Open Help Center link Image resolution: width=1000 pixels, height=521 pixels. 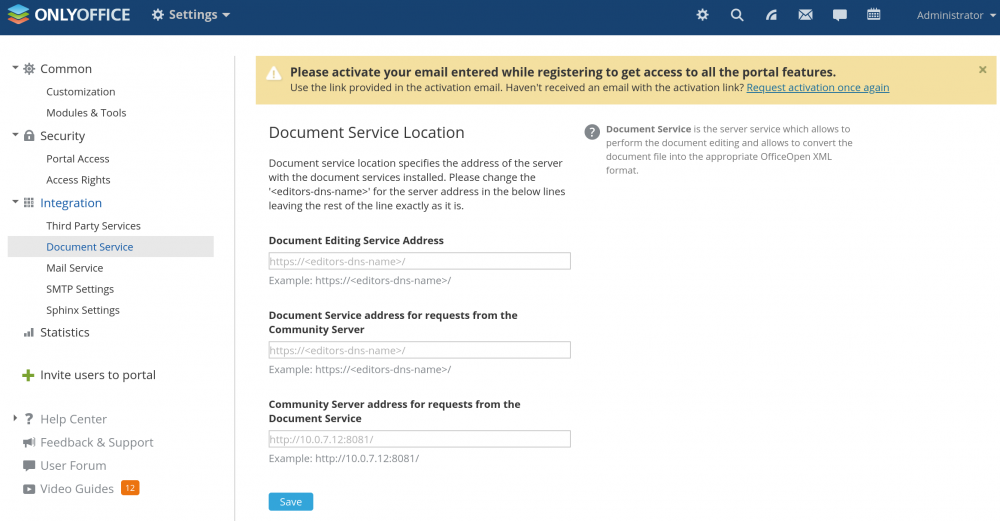73,419
